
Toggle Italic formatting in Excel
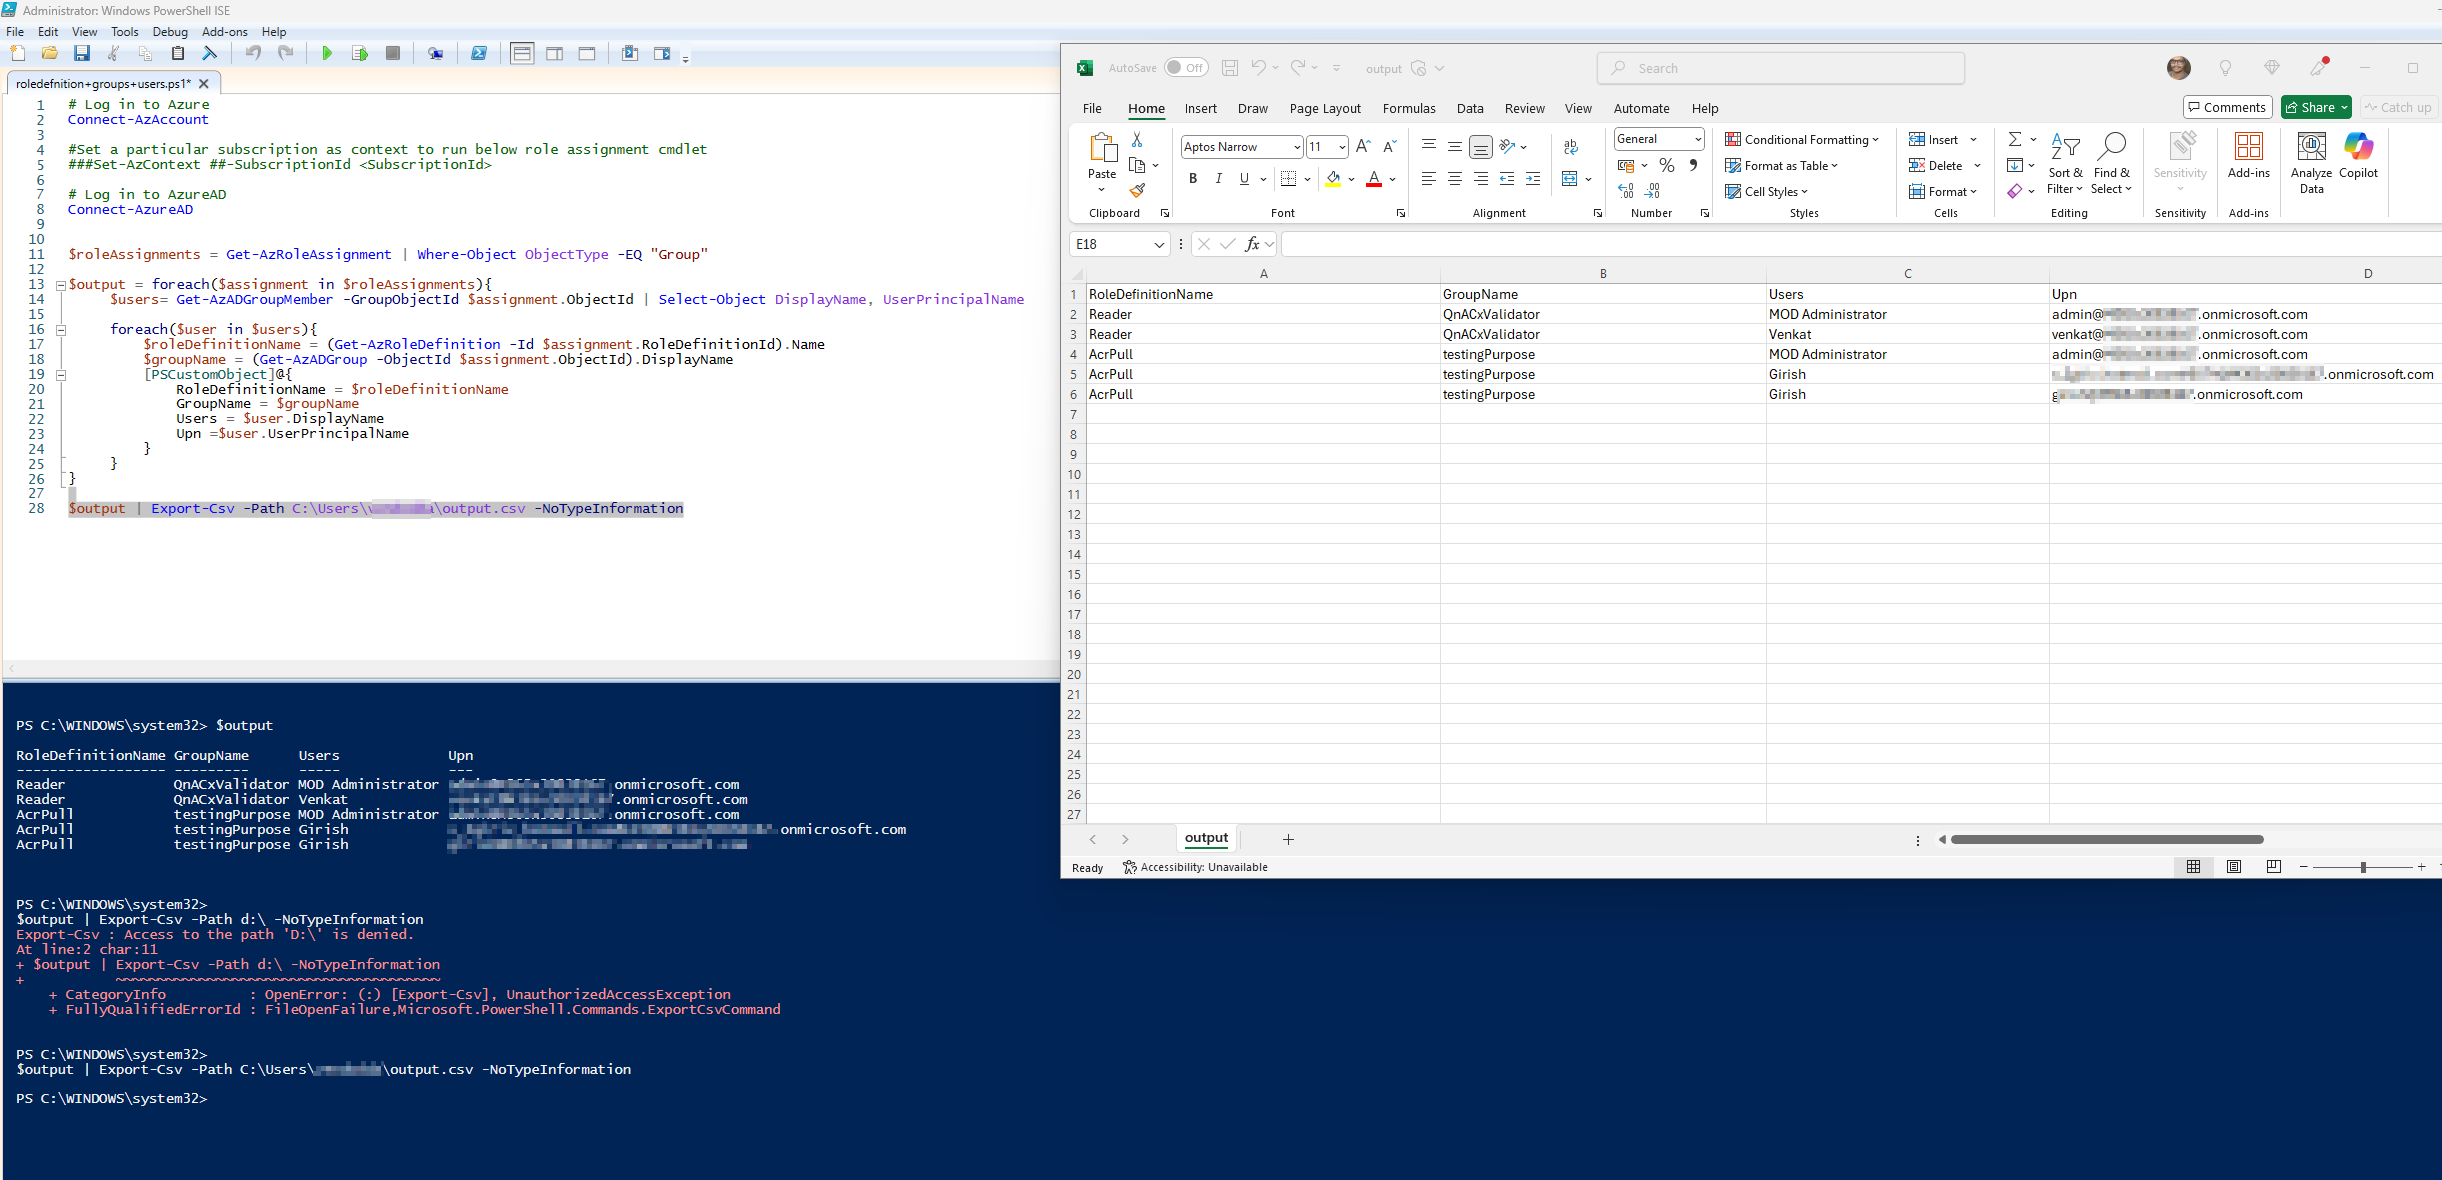click(1218, 179)
